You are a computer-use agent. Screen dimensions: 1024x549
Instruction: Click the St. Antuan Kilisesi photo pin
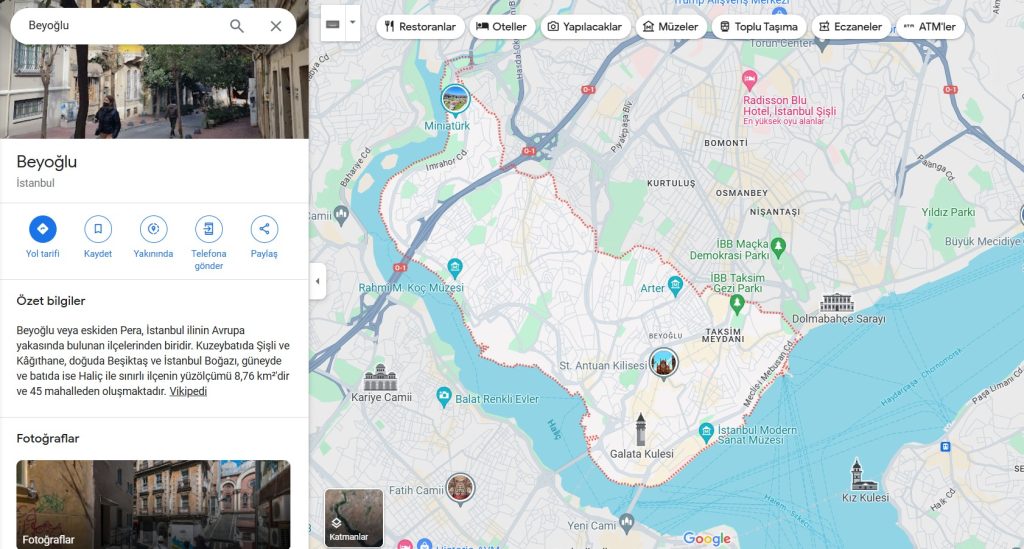point(664,364)
